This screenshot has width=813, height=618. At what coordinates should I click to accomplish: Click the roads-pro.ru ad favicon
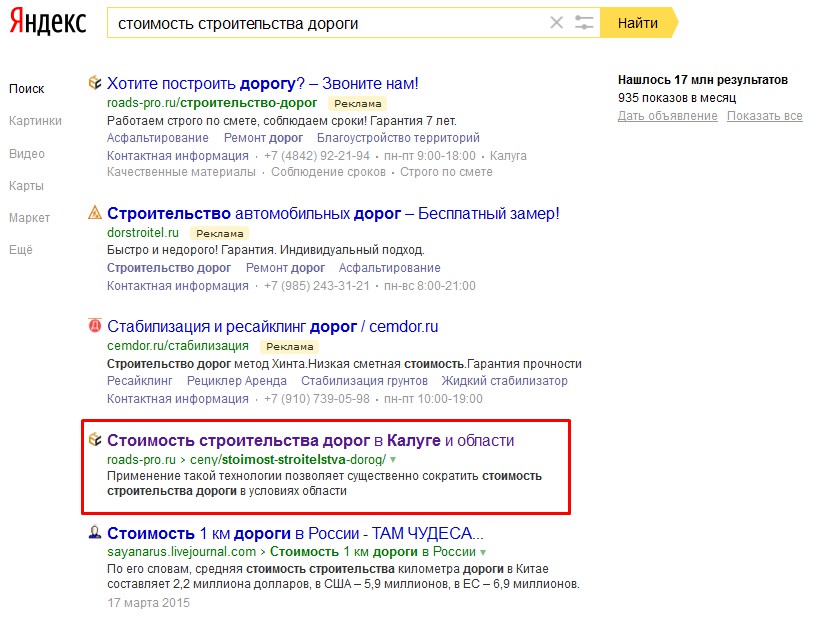click(94, 82)
